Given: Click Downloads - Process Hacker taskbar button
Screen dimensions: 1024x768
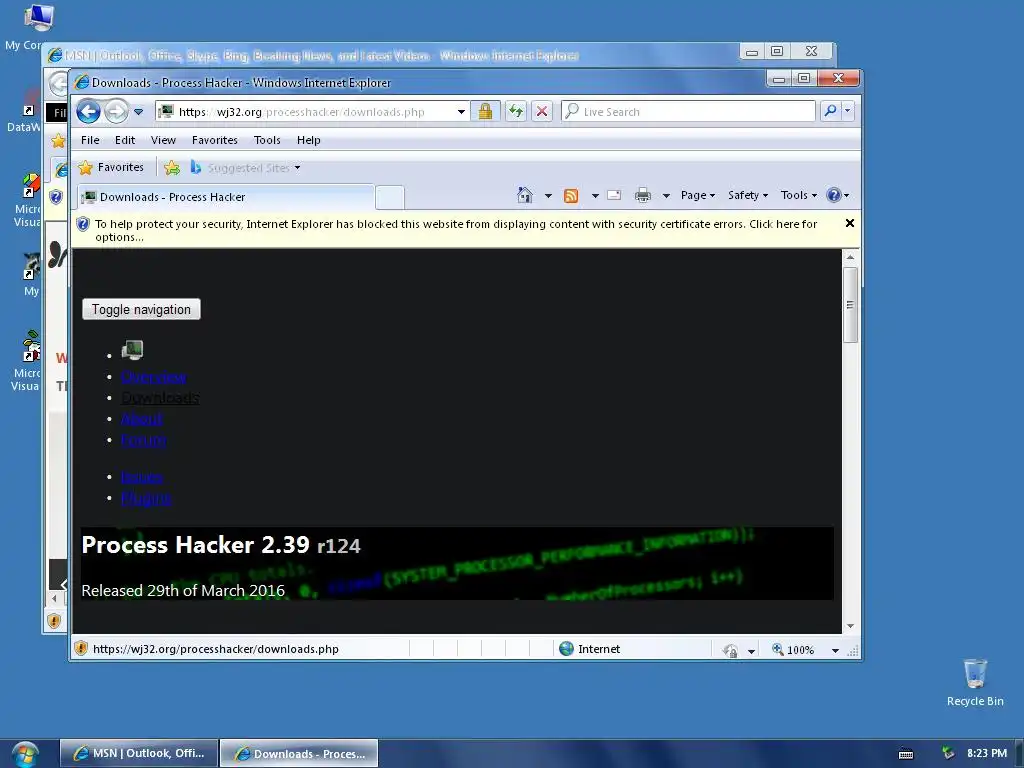Looking at the screenshot, I should tap(299, 753).
